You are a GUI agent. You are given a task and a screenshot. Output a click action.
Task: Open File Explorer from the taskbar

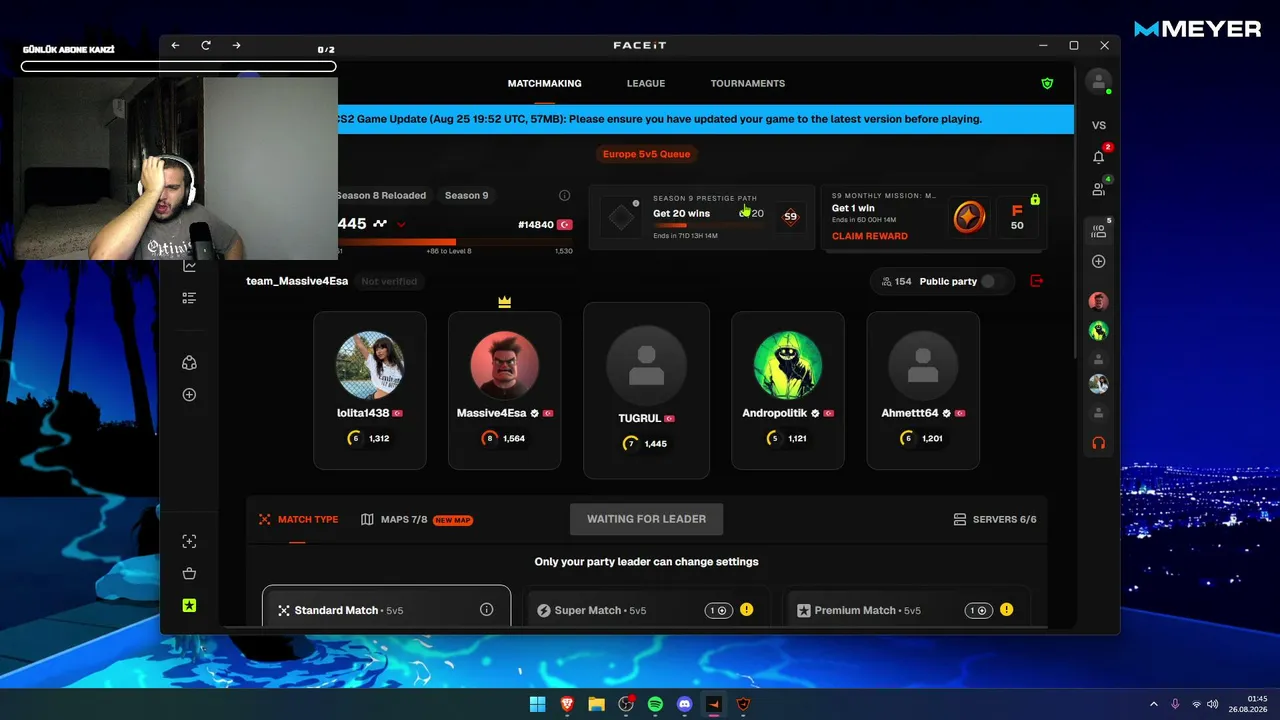coord(596,704)
